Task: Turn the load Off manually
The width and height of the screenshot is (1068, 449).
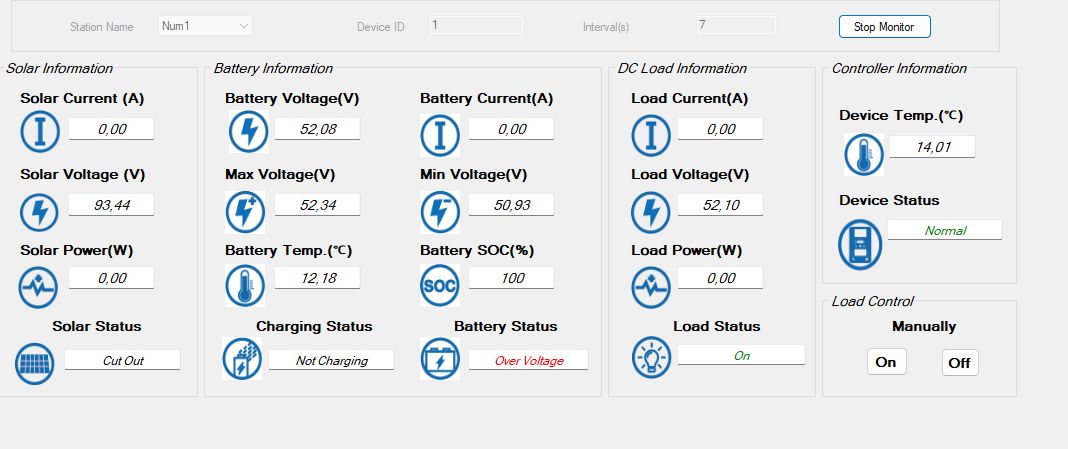Action: 960,362
